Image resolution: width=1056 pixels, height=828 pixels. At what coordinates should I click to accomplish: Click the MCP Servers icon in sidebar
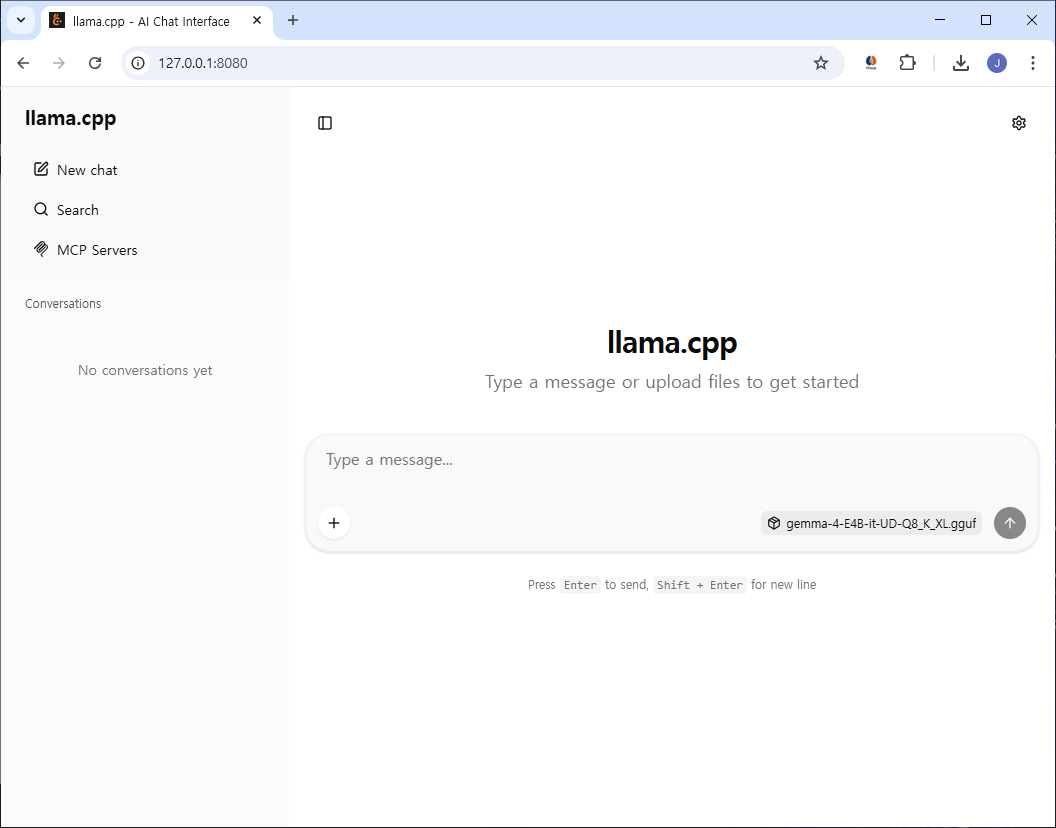tap(41, 249)
